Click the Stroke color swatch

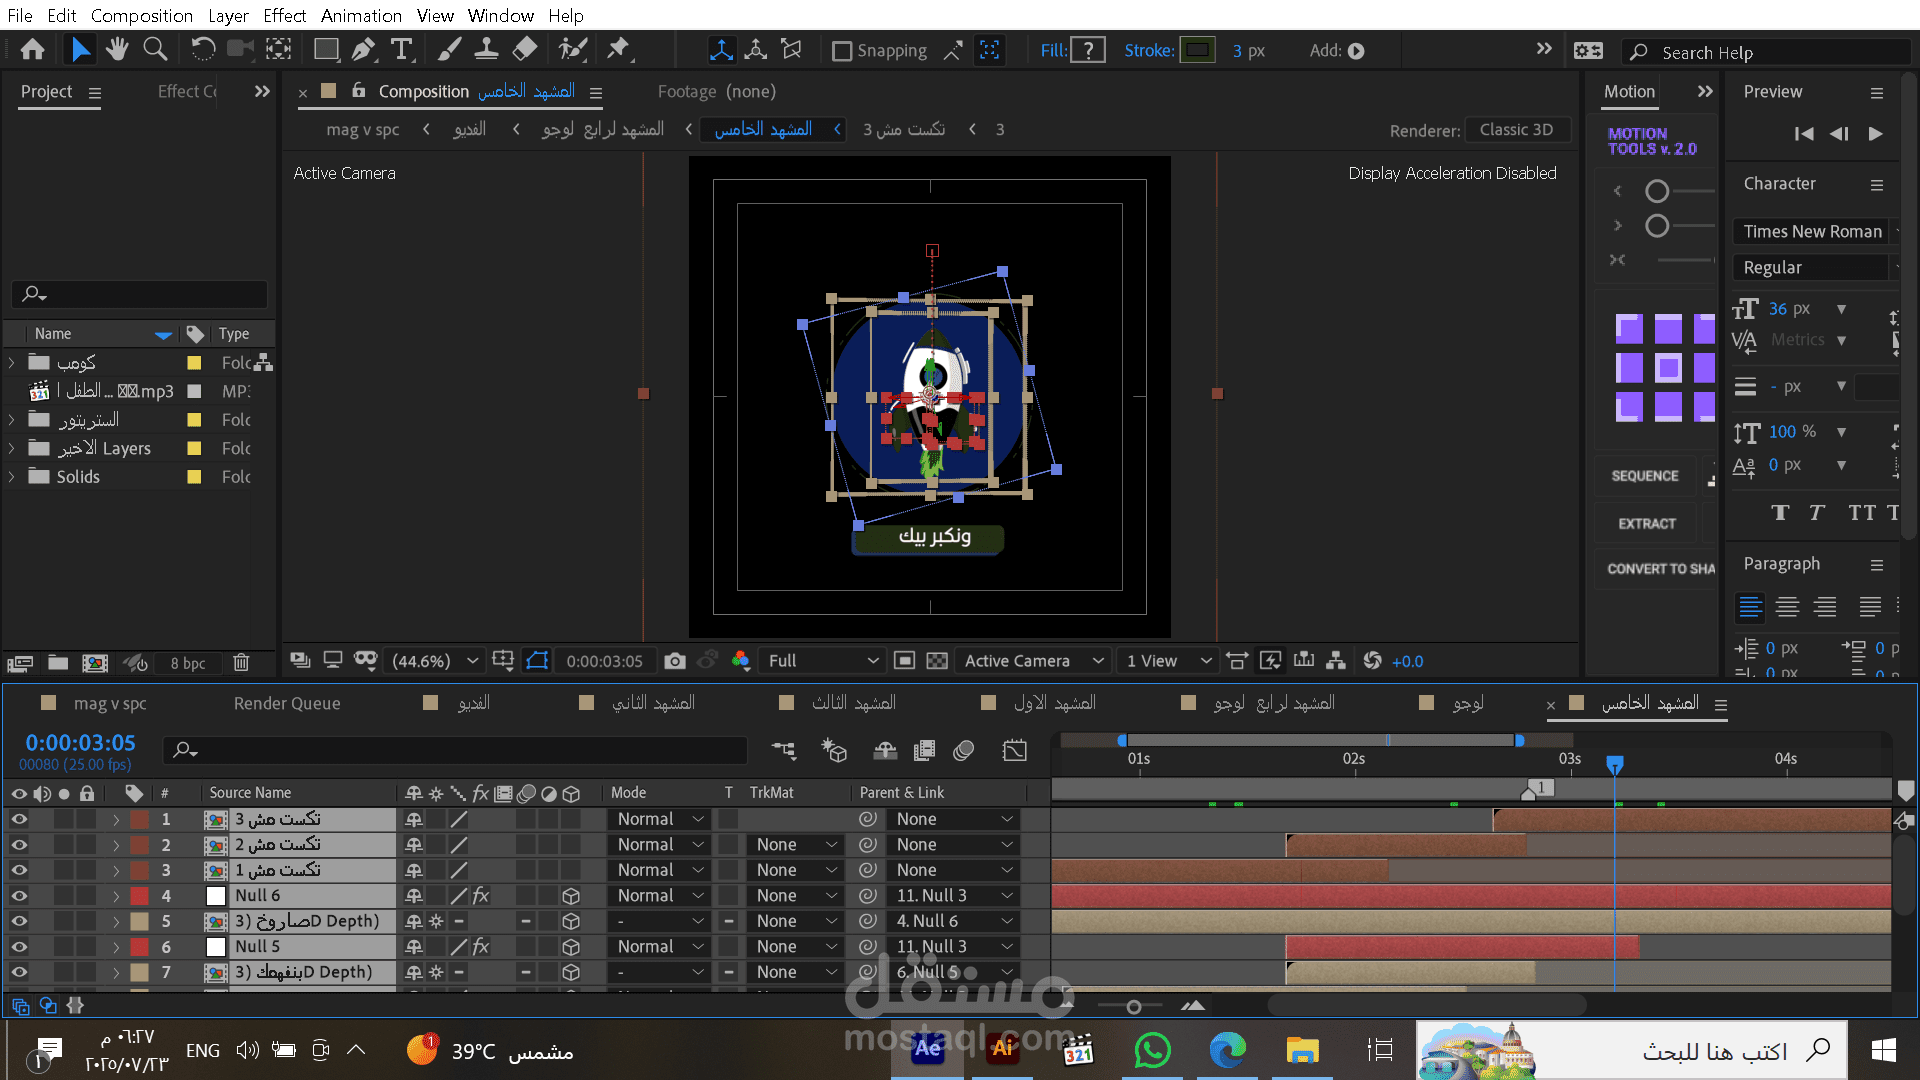[x=1198, y=50]
